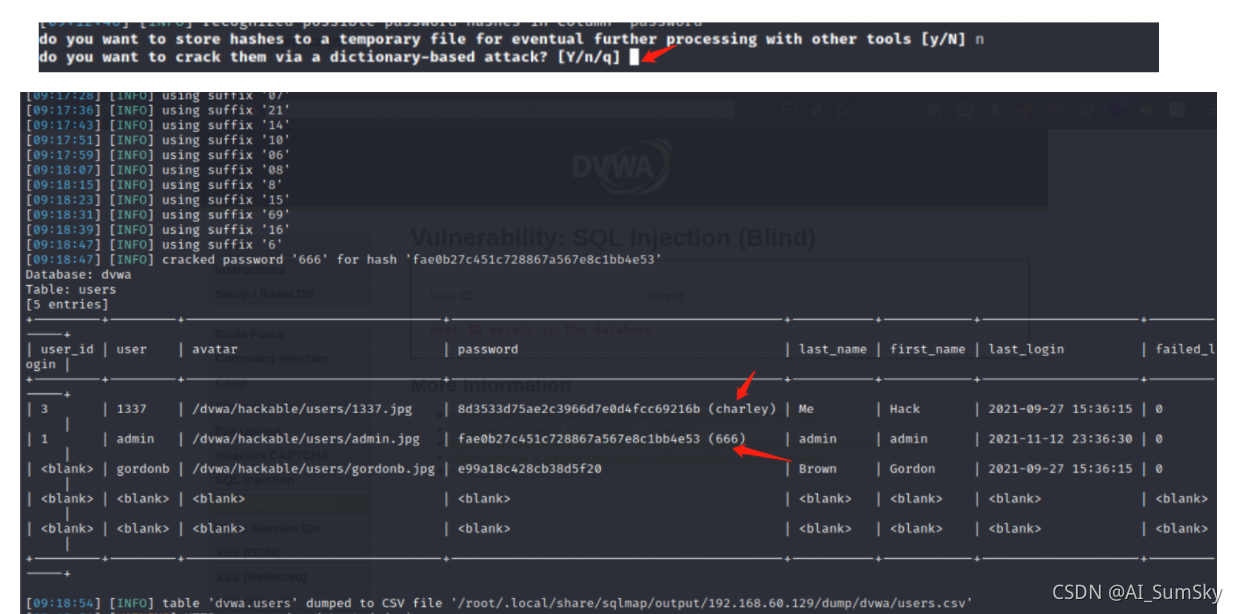Screen dimensions: 1238x614
Task: Select the log line using suffix '10'
Action: [158, 140]
